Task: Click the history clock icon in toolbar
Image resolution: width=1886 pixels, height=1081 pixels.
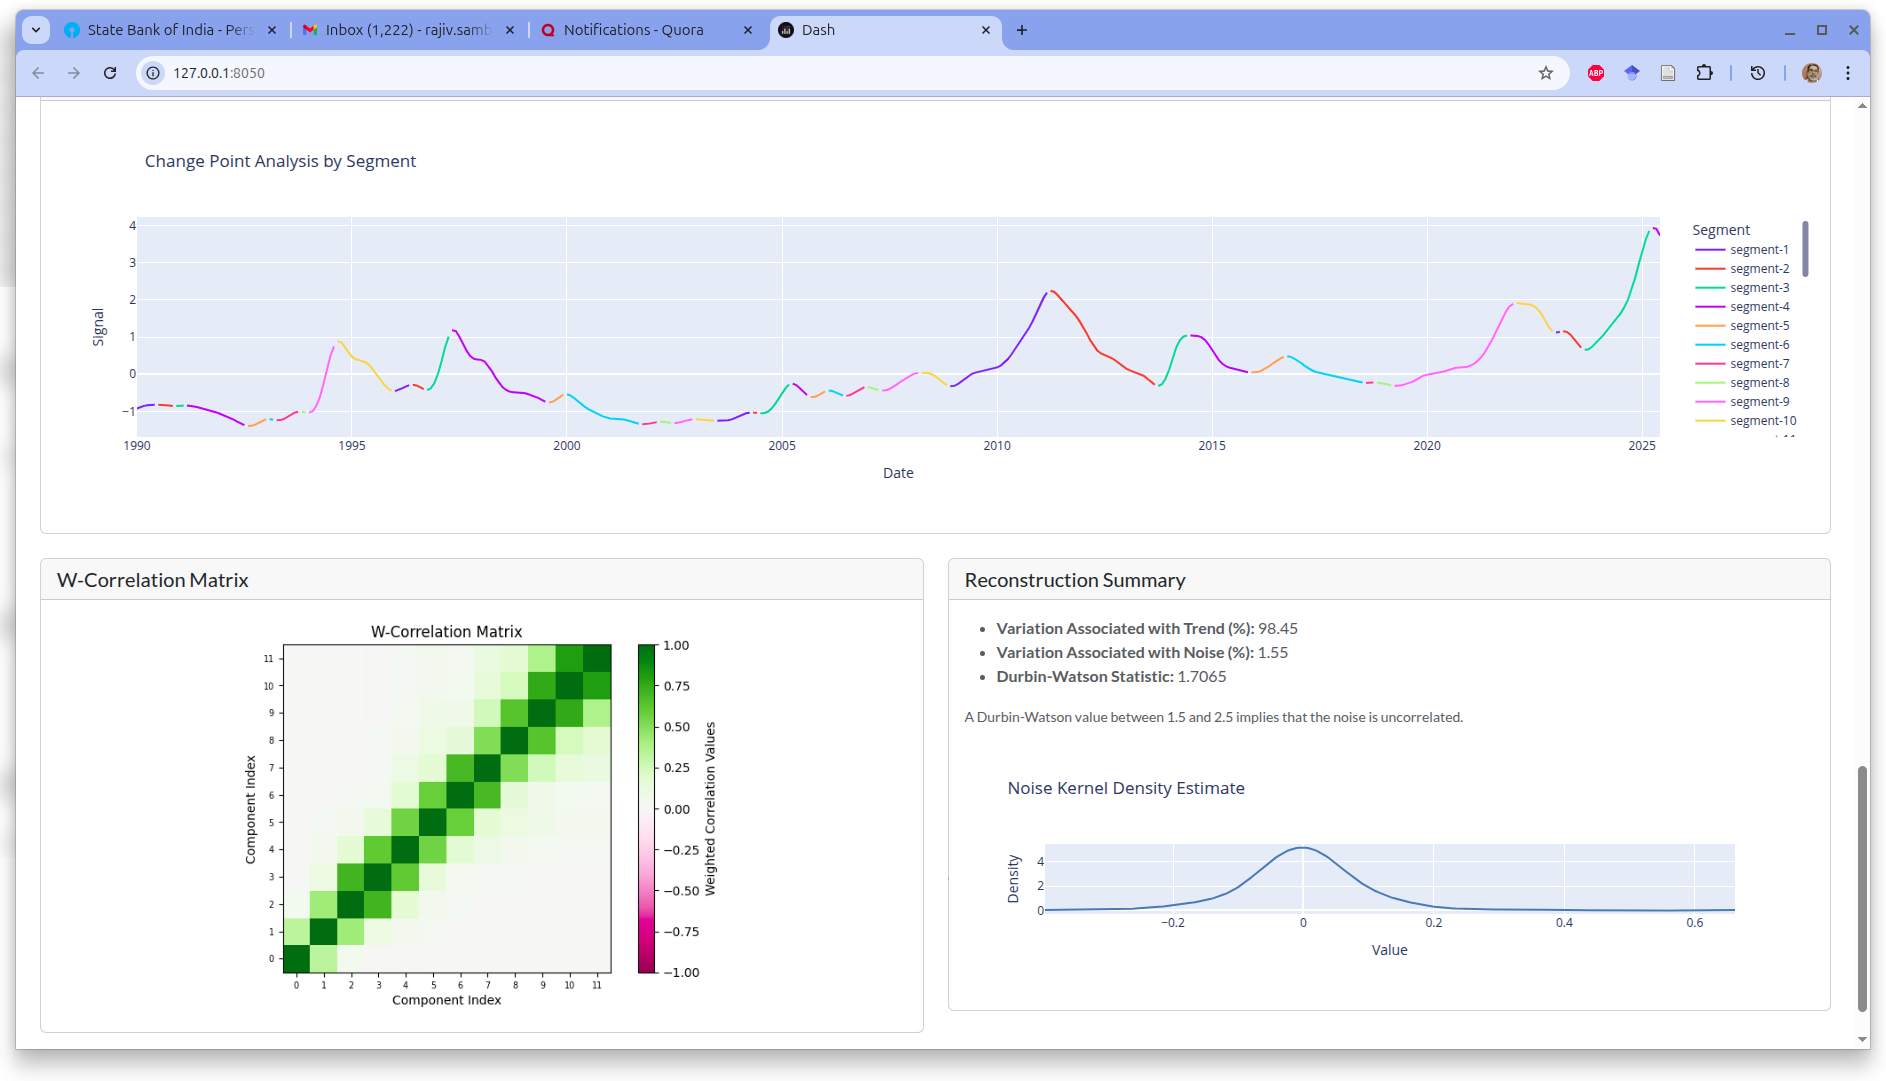Action: pyautogui.click(x=1758, y=73)
